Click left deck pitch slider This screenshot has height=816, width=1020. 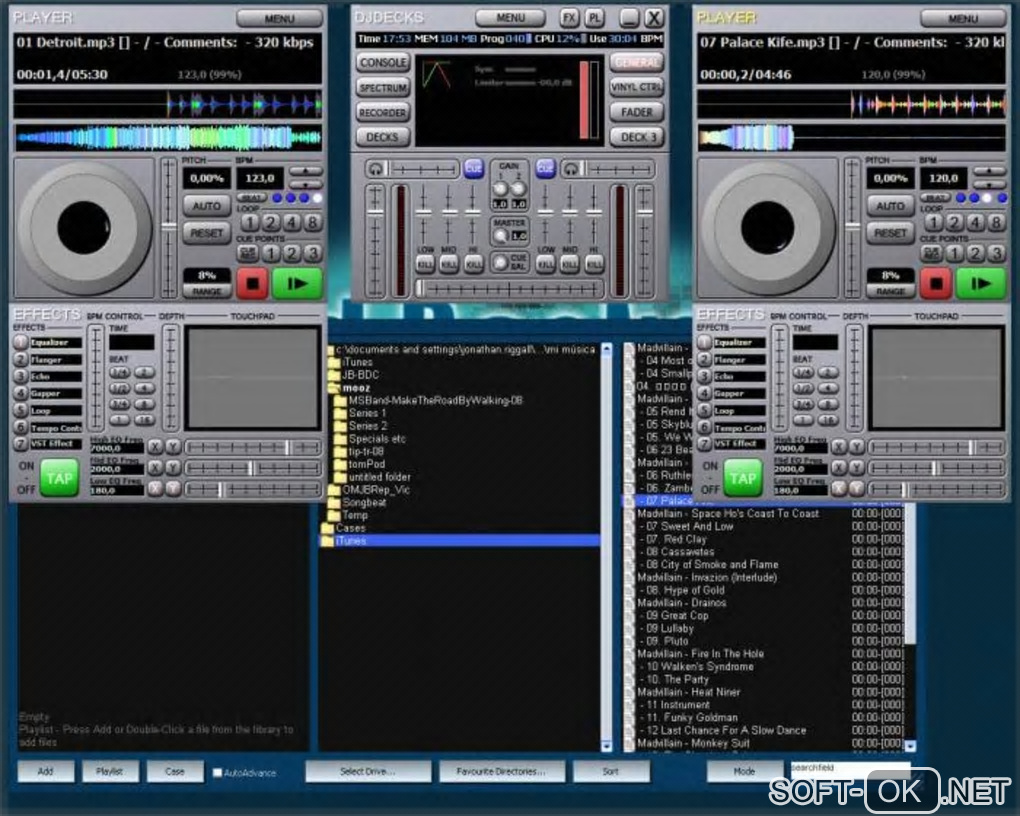pos(169,227)
